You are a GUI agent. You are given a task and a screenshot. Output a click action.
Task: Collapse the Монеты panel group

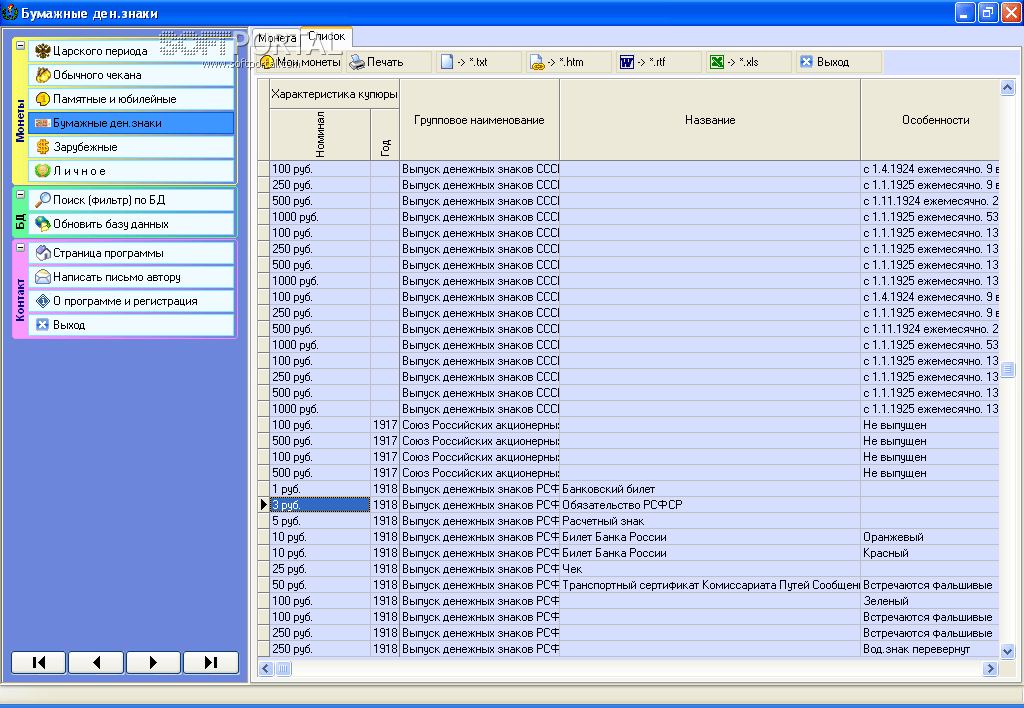(20, 46)
